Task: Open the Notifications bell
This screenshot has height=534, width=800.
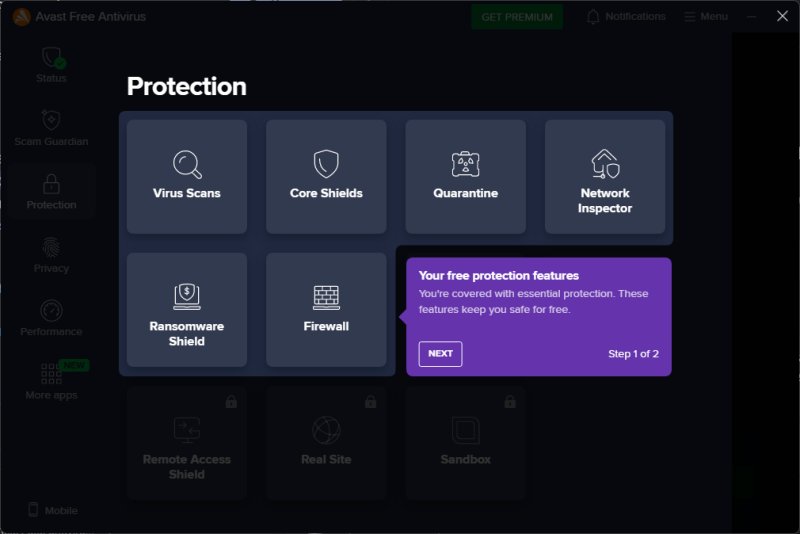Action: [x=625, y=17]
